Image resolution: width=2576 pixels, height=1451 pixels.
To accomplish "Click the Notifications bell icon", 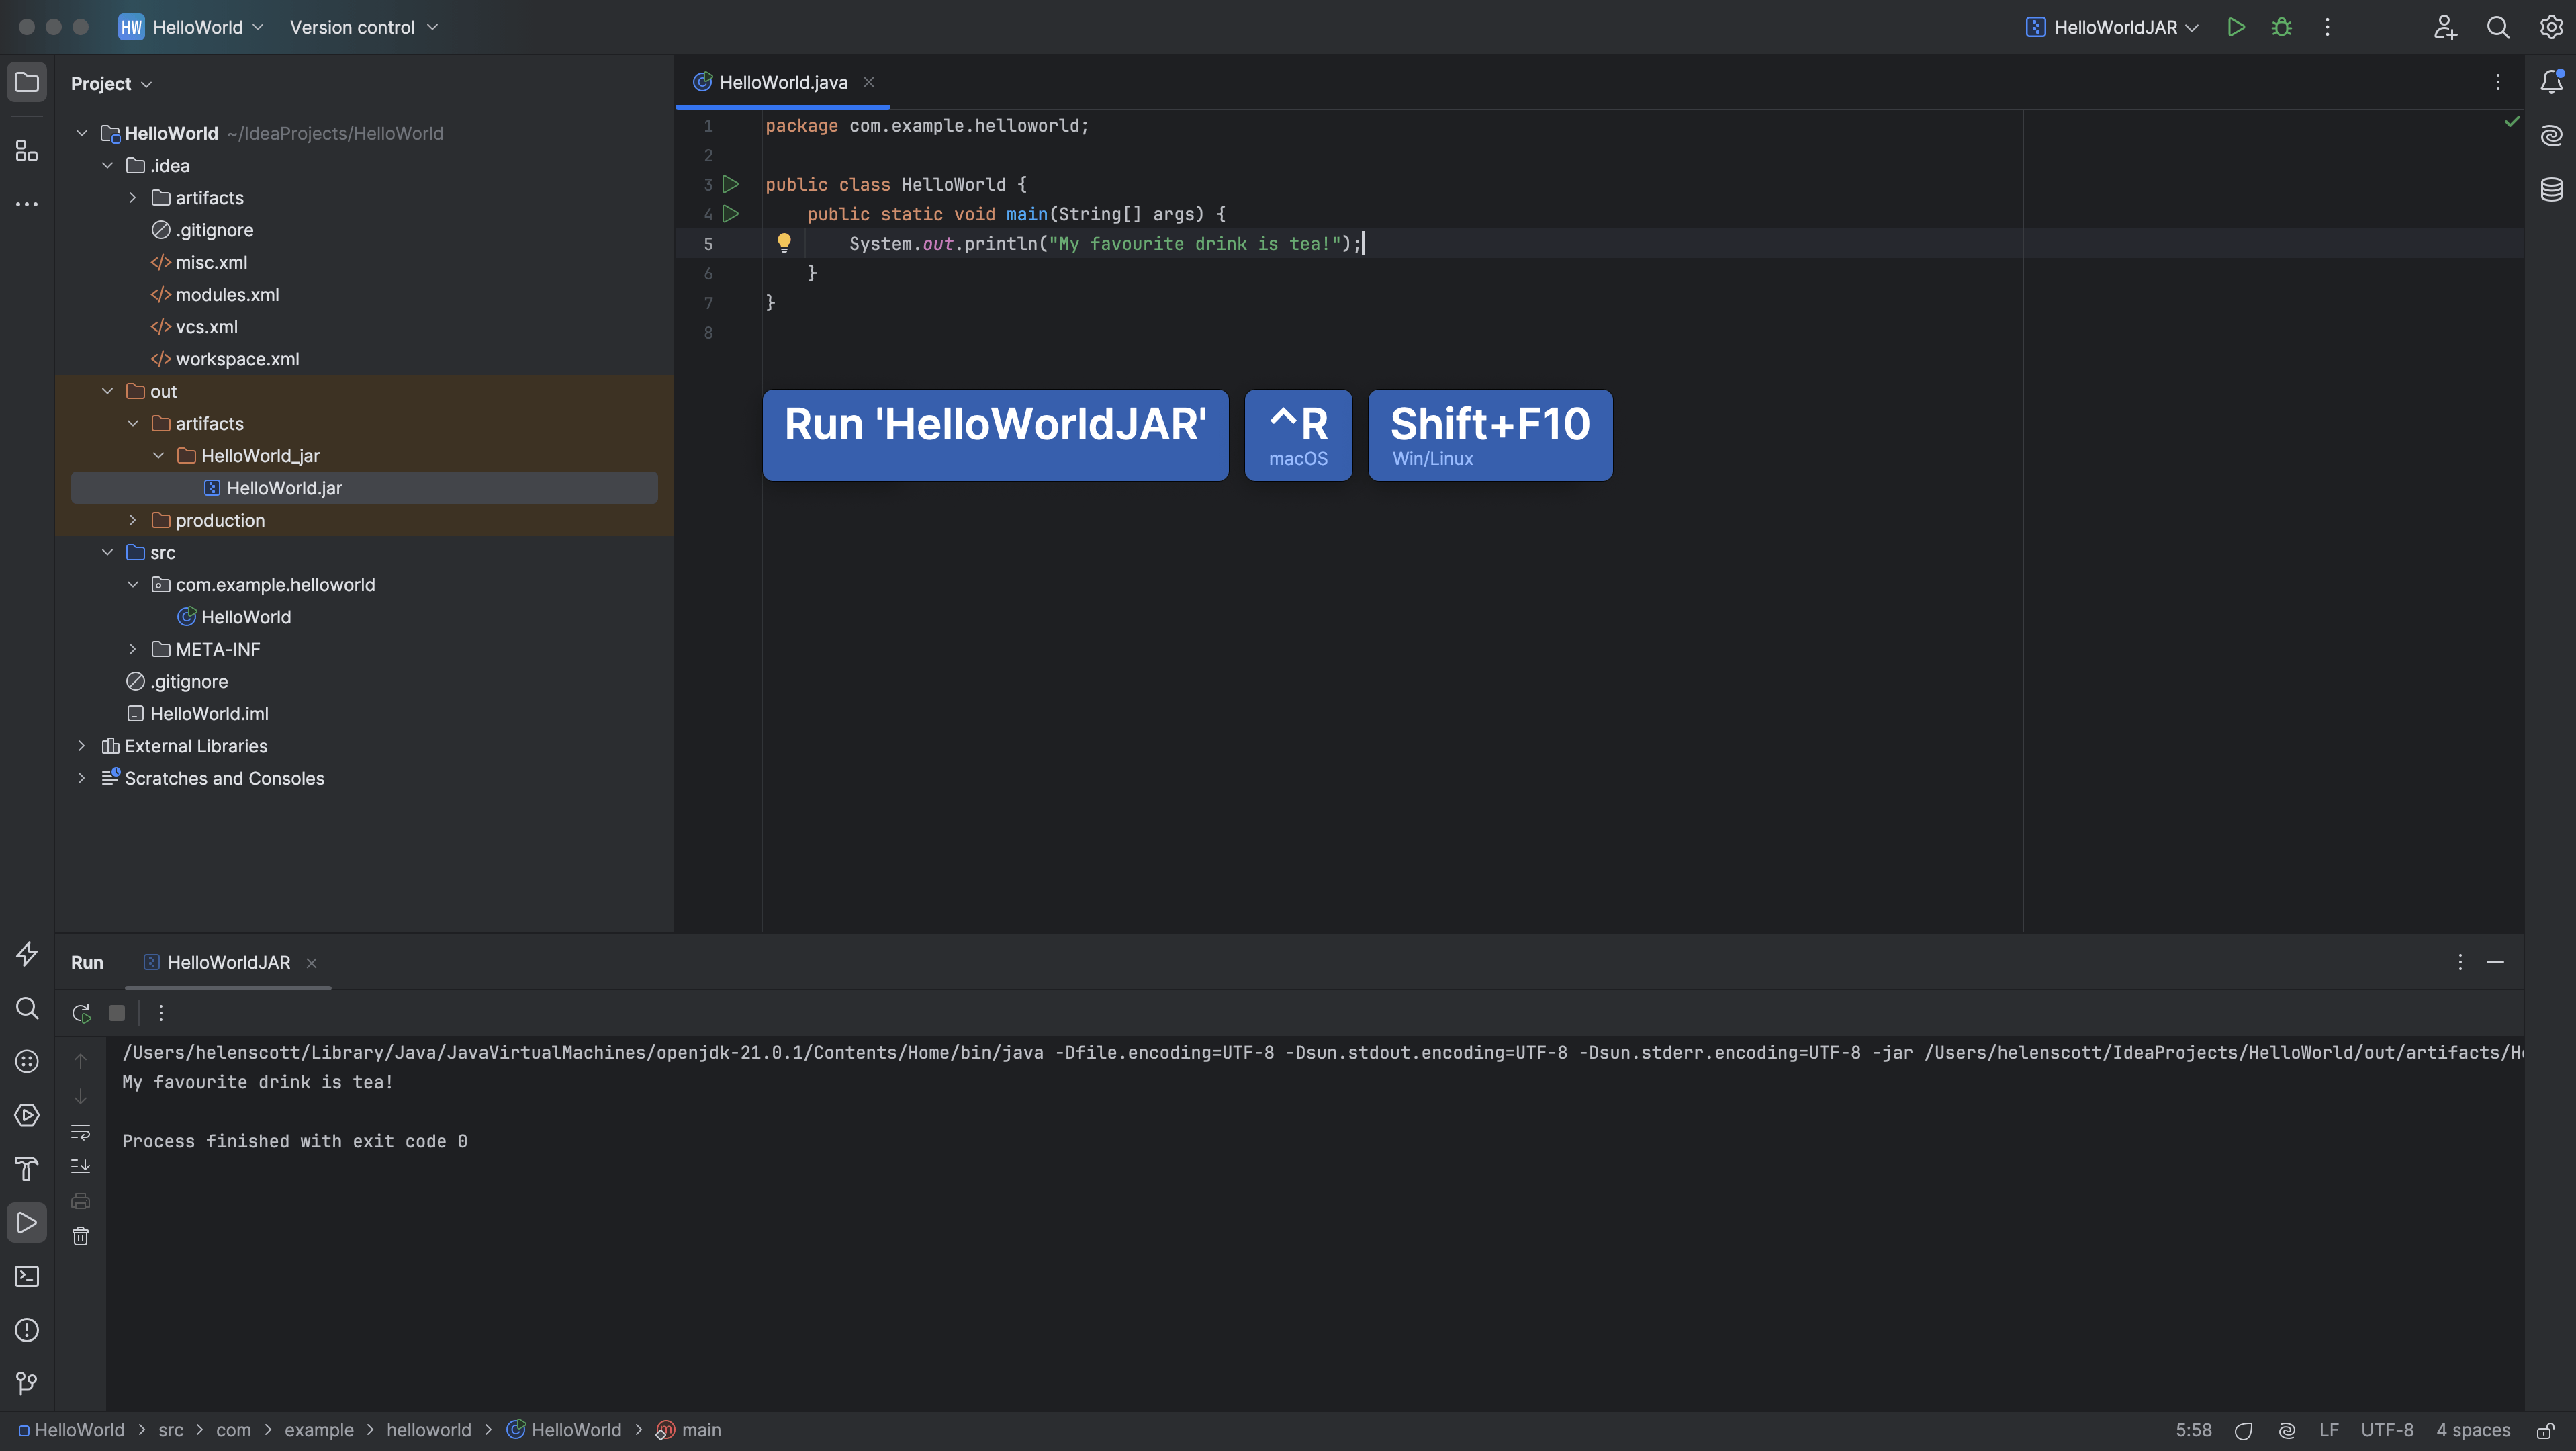I will 2551,82.
